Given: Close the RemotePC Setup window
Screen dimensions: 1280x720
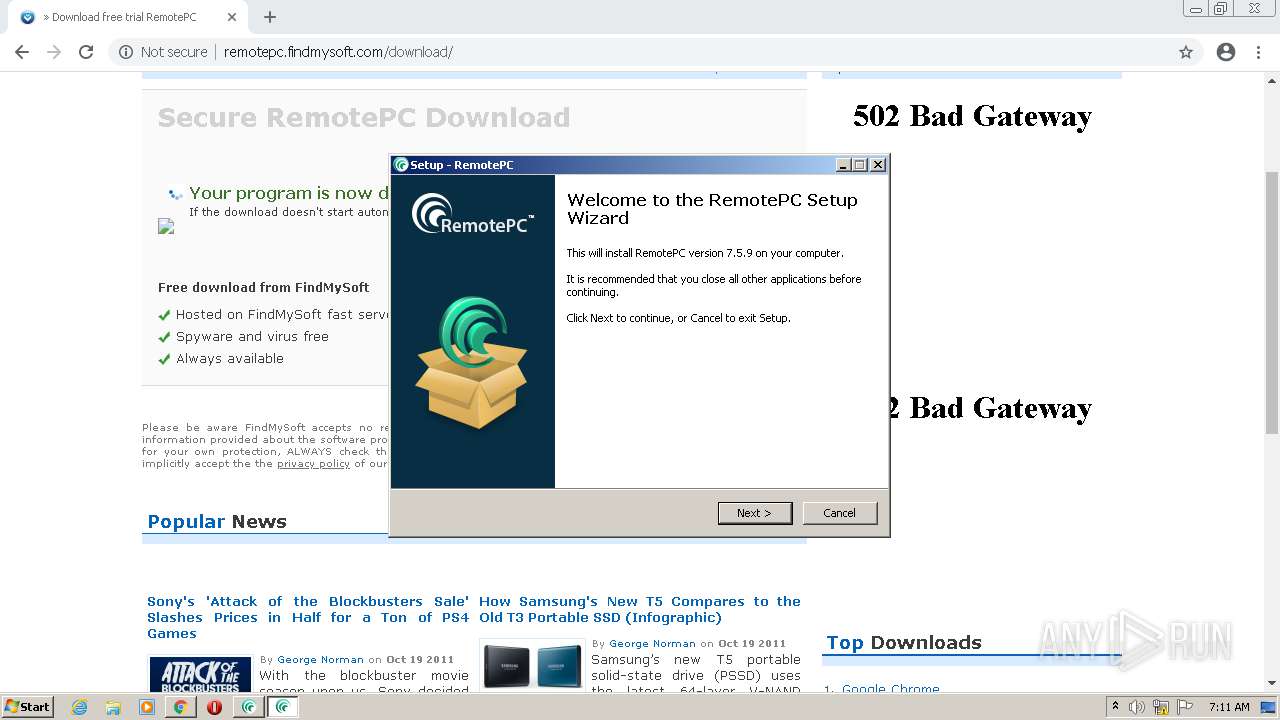Looking at the screenshot, I should click(x=878, y=165).
